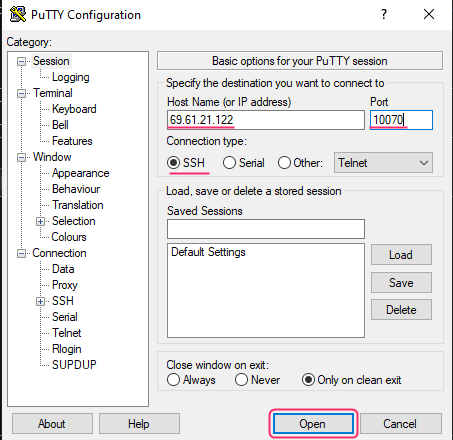
Task: Click the Open button
Action: pyautogui.click(x=313, y=424)
